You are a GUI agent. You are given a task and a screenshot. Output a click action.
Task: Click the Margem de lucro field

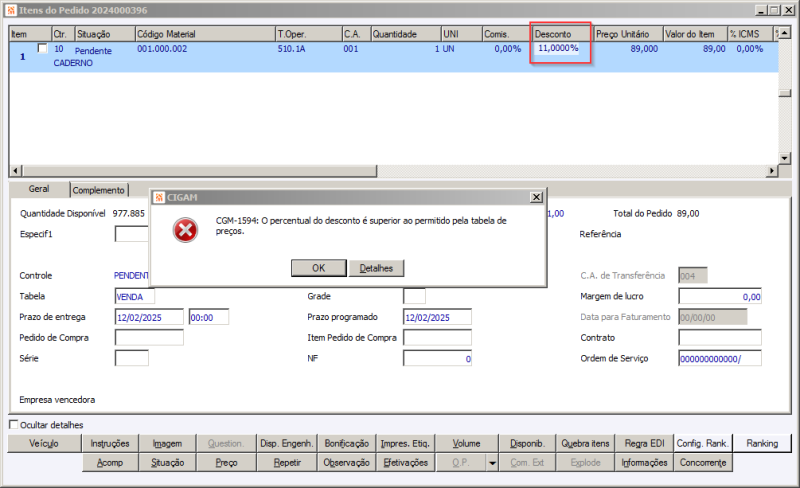(720, 296)
